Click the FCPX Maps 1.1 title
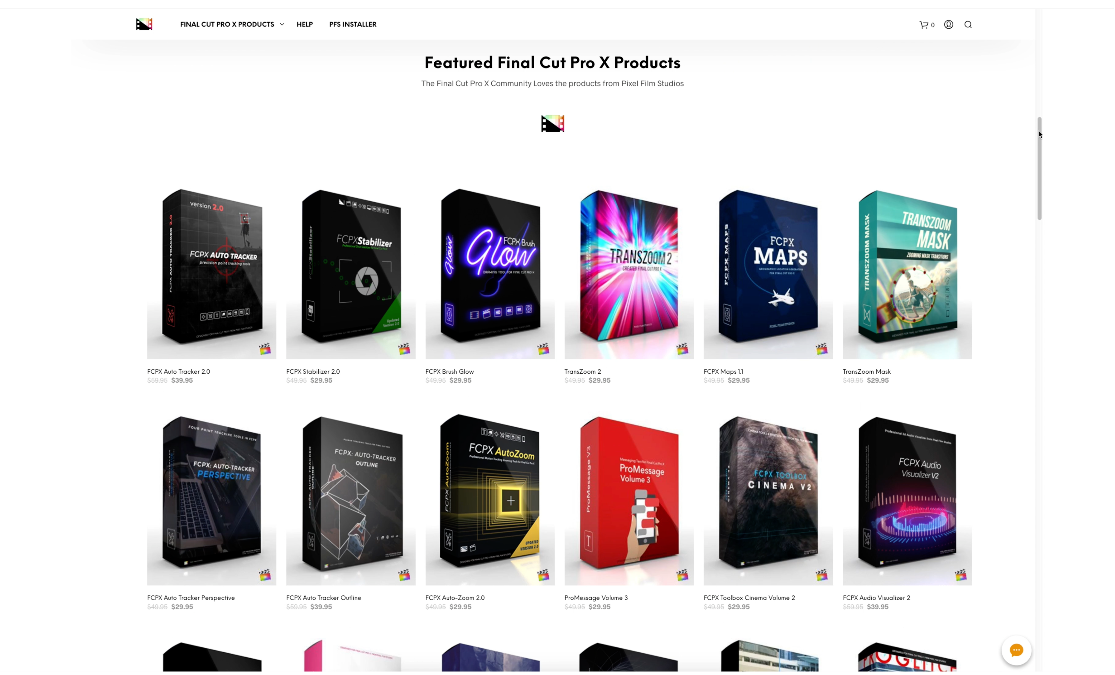 [723, 371]
